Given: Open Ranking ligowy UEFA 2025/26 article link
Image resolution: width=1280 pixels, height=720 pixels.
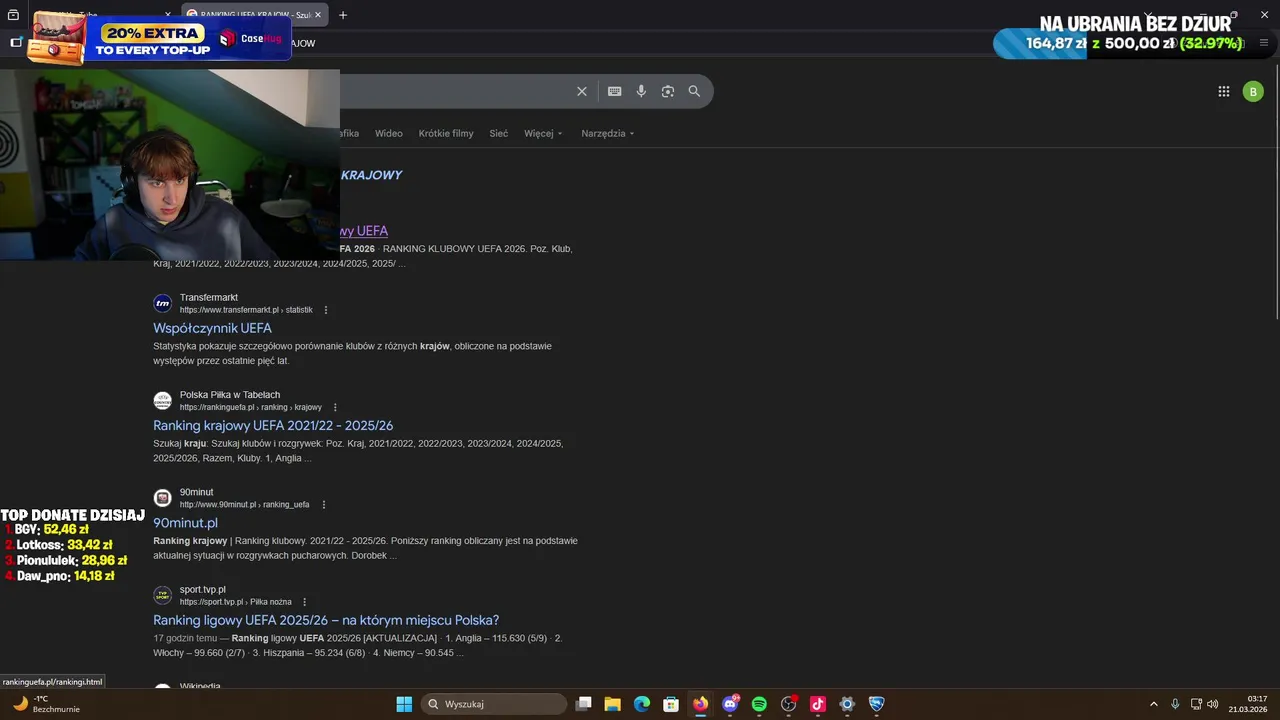Looking at the screenshot, I should pos(326,620).
